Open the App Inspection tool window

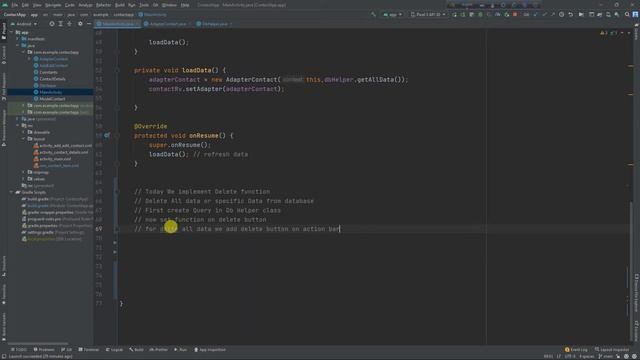click(x=210, y=350)
